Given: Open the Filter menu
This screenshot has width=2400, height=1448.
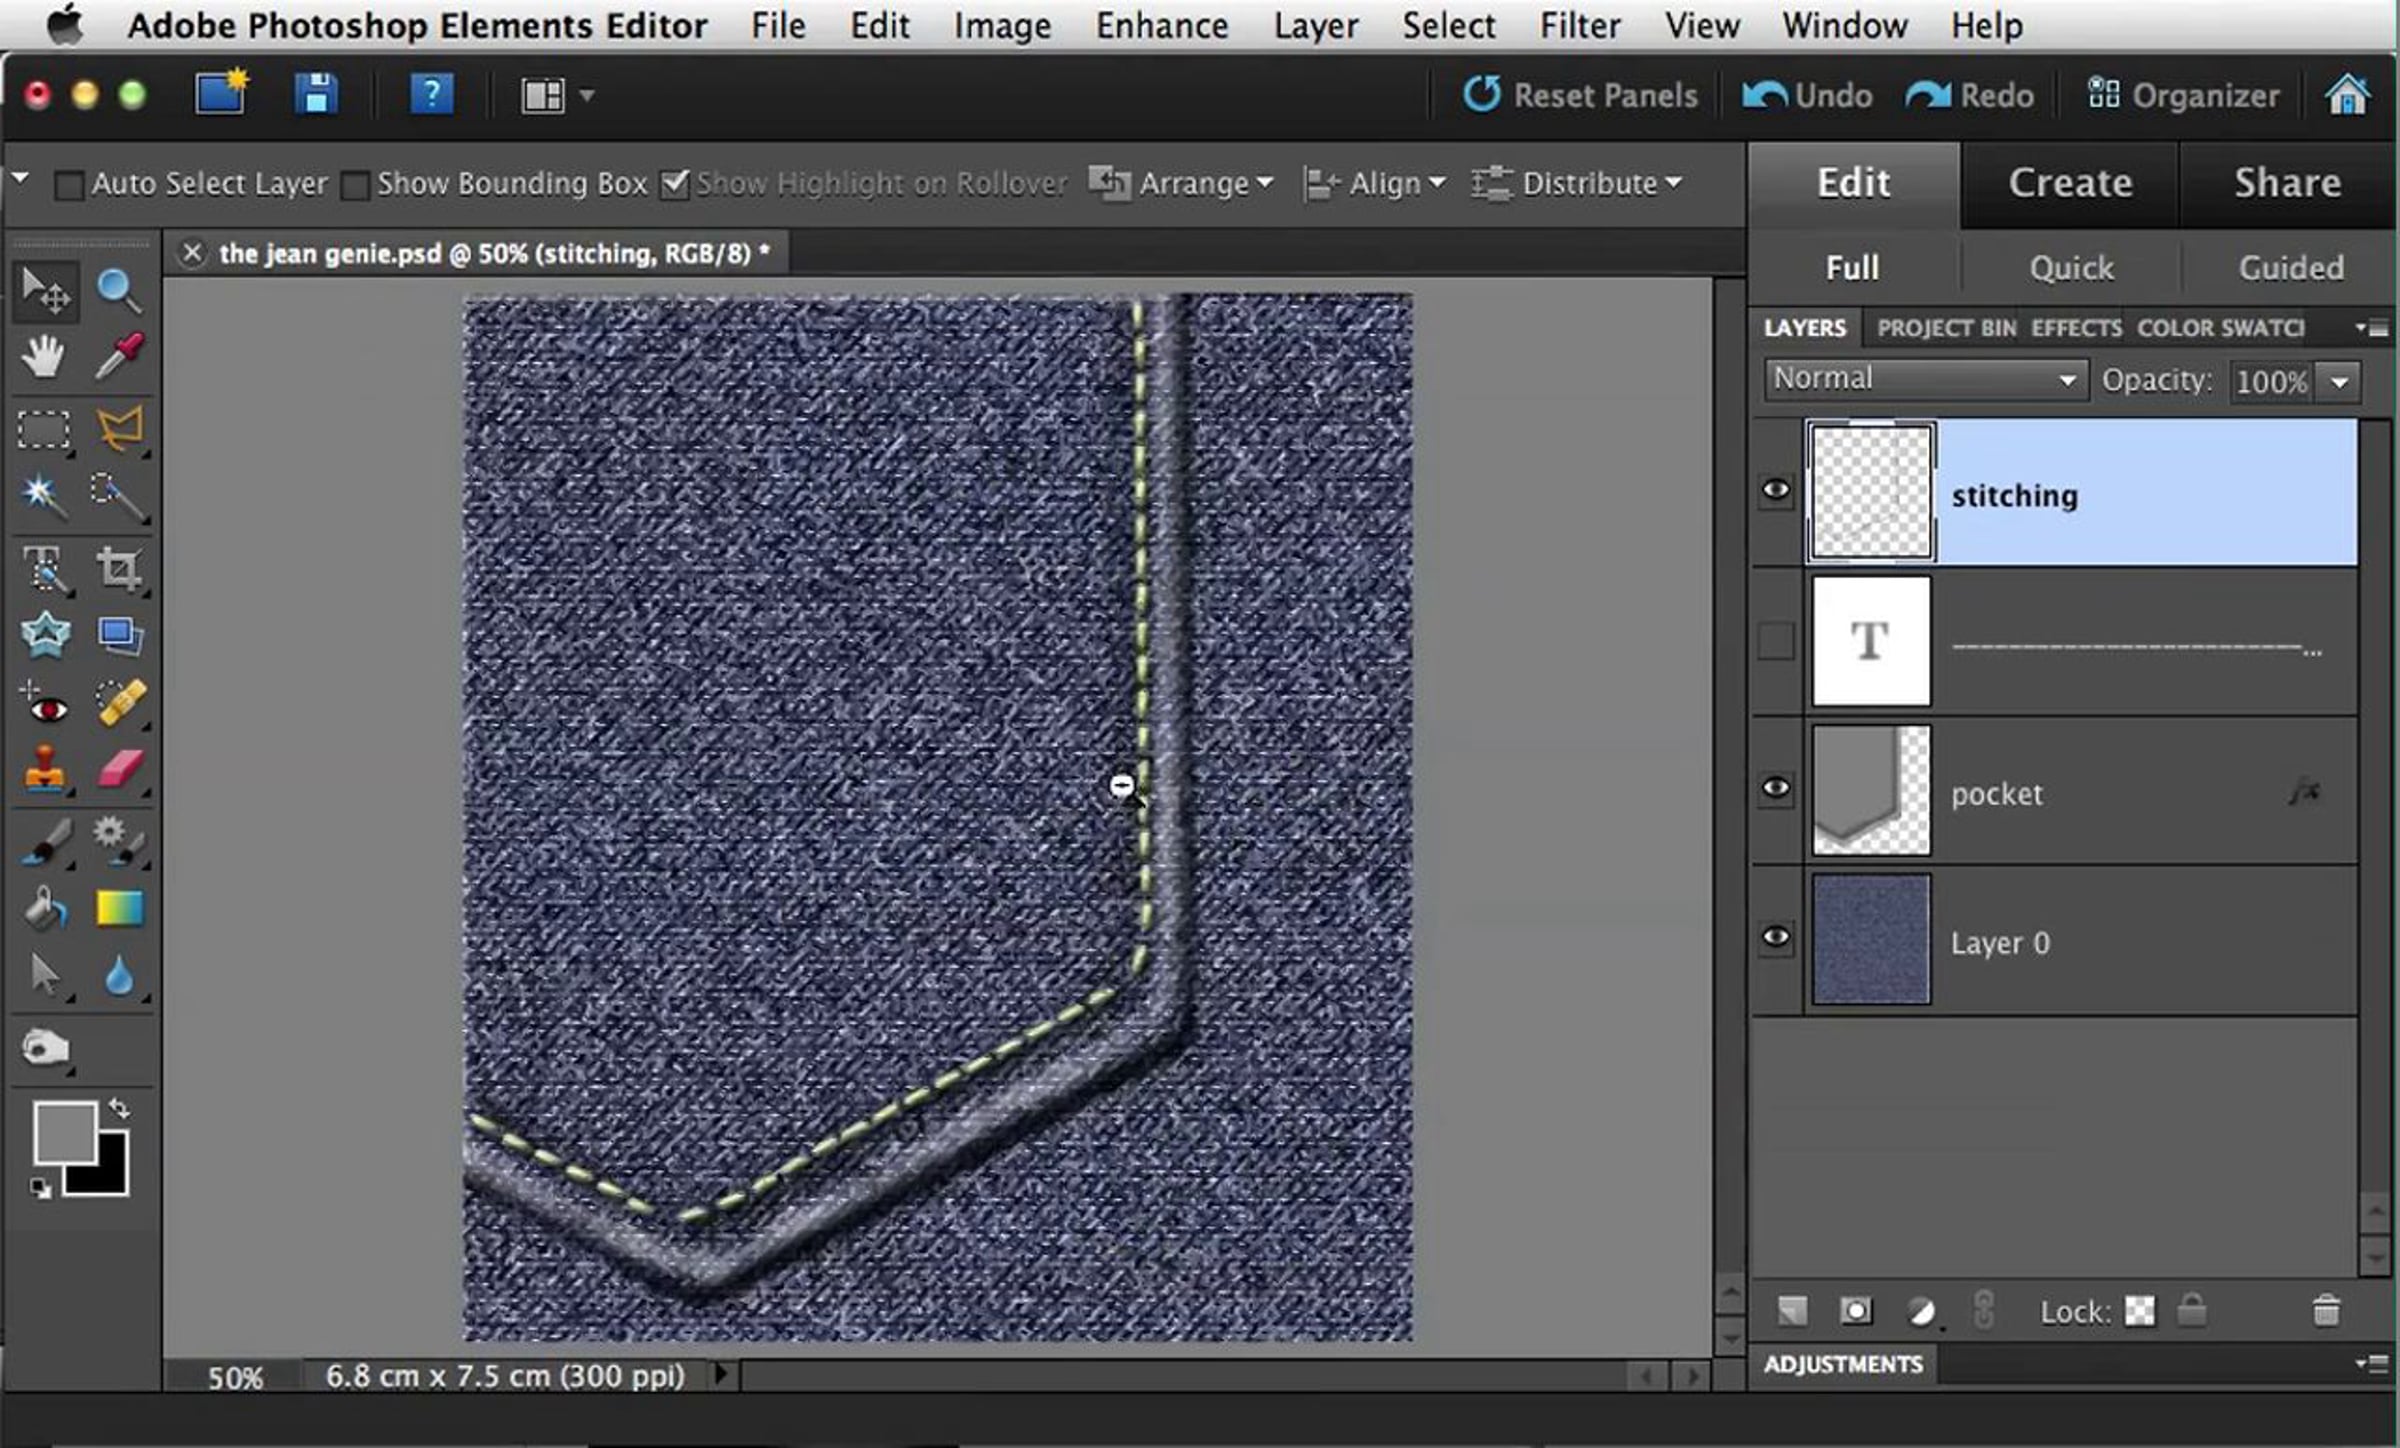Looking at the screenshot, I should (x=1579, y=25).
